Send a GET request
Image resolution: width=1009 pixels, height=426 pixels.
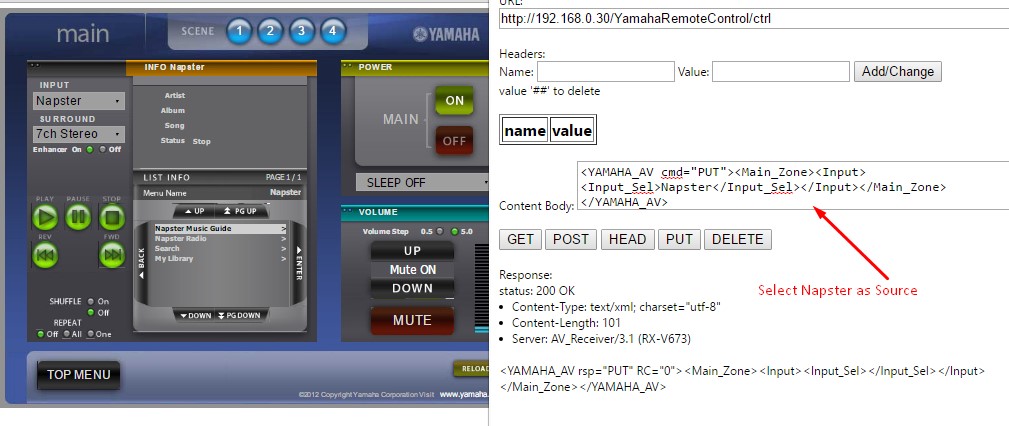(x=520, y=239)
